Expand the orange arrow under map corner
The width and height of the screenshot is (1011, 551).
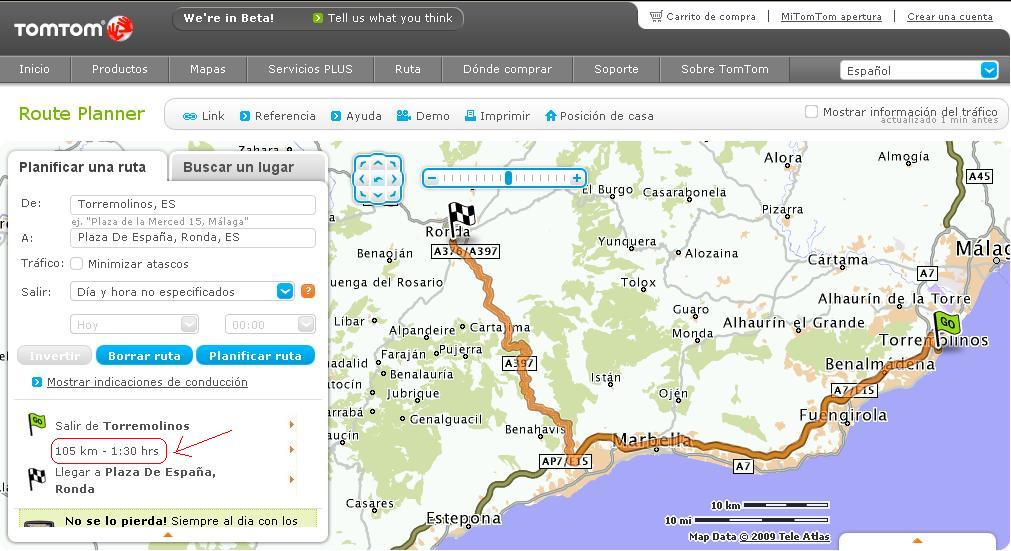pyautogui.click(x=917, y=540)
